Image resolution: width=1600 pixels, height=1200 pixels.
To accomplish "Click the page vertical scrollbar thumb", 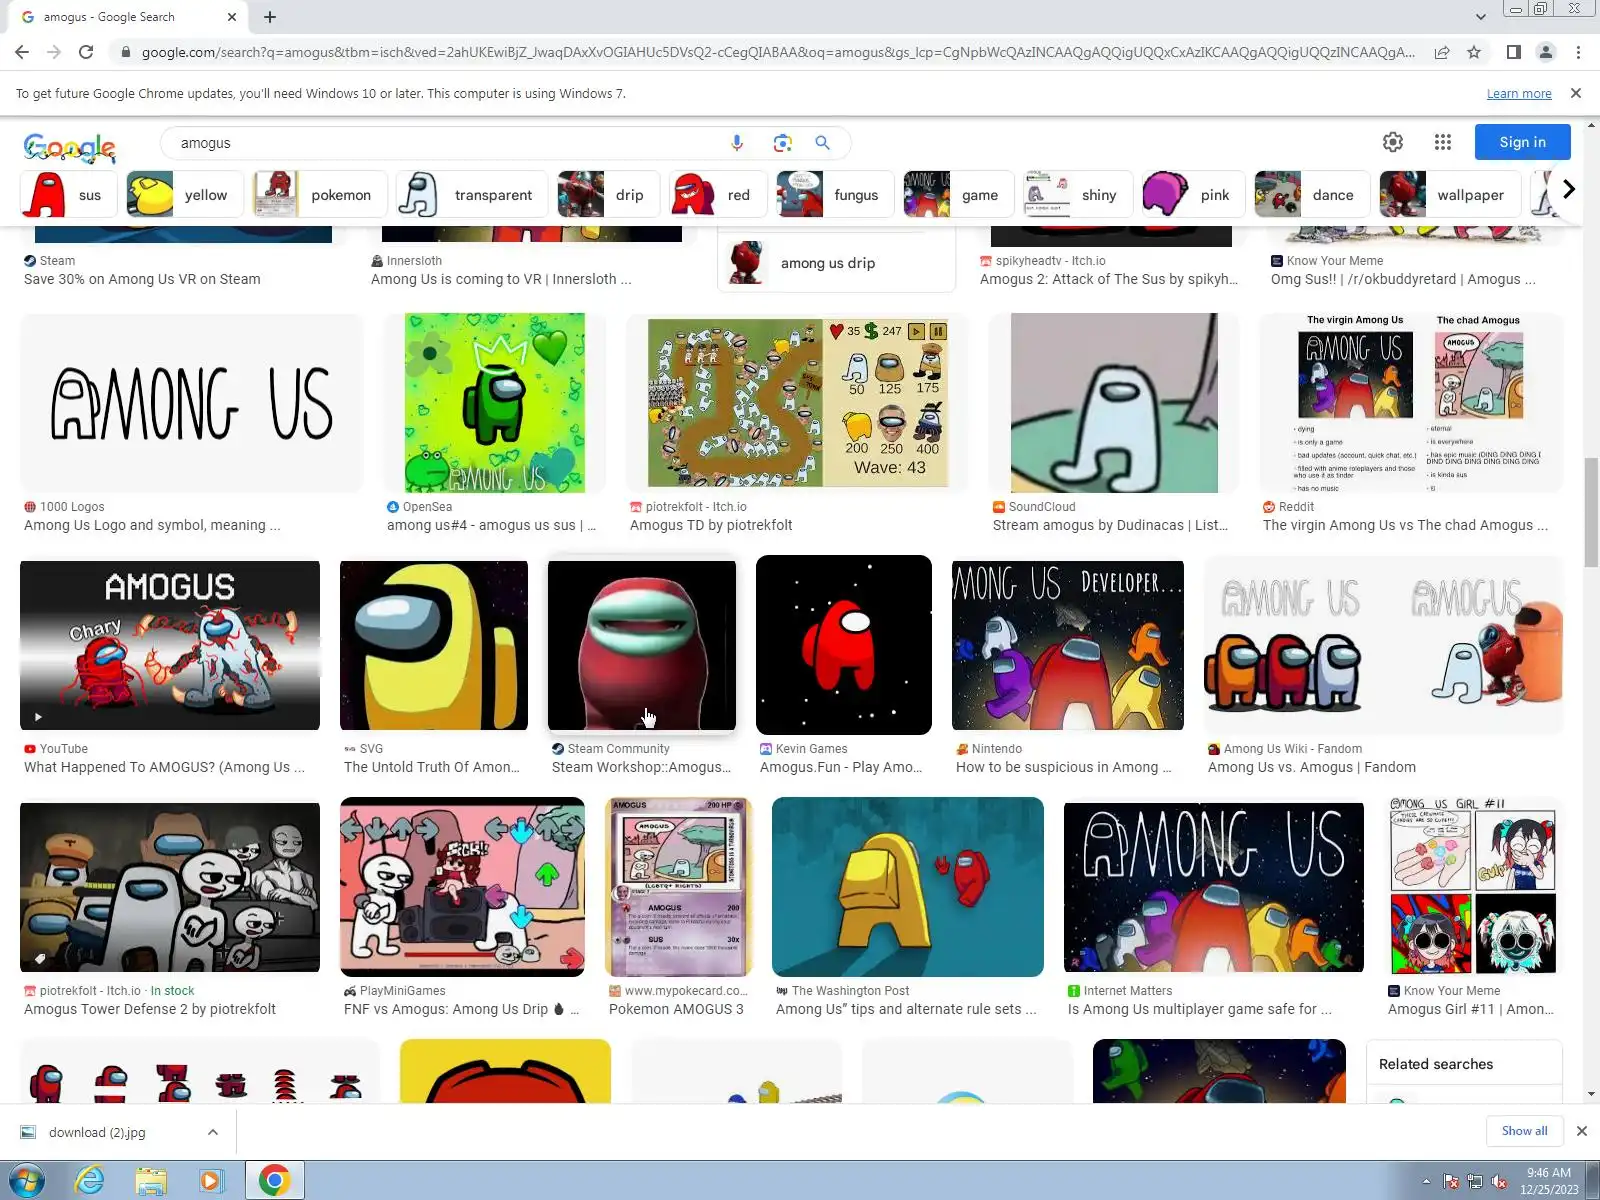I will pos(1590,513).
